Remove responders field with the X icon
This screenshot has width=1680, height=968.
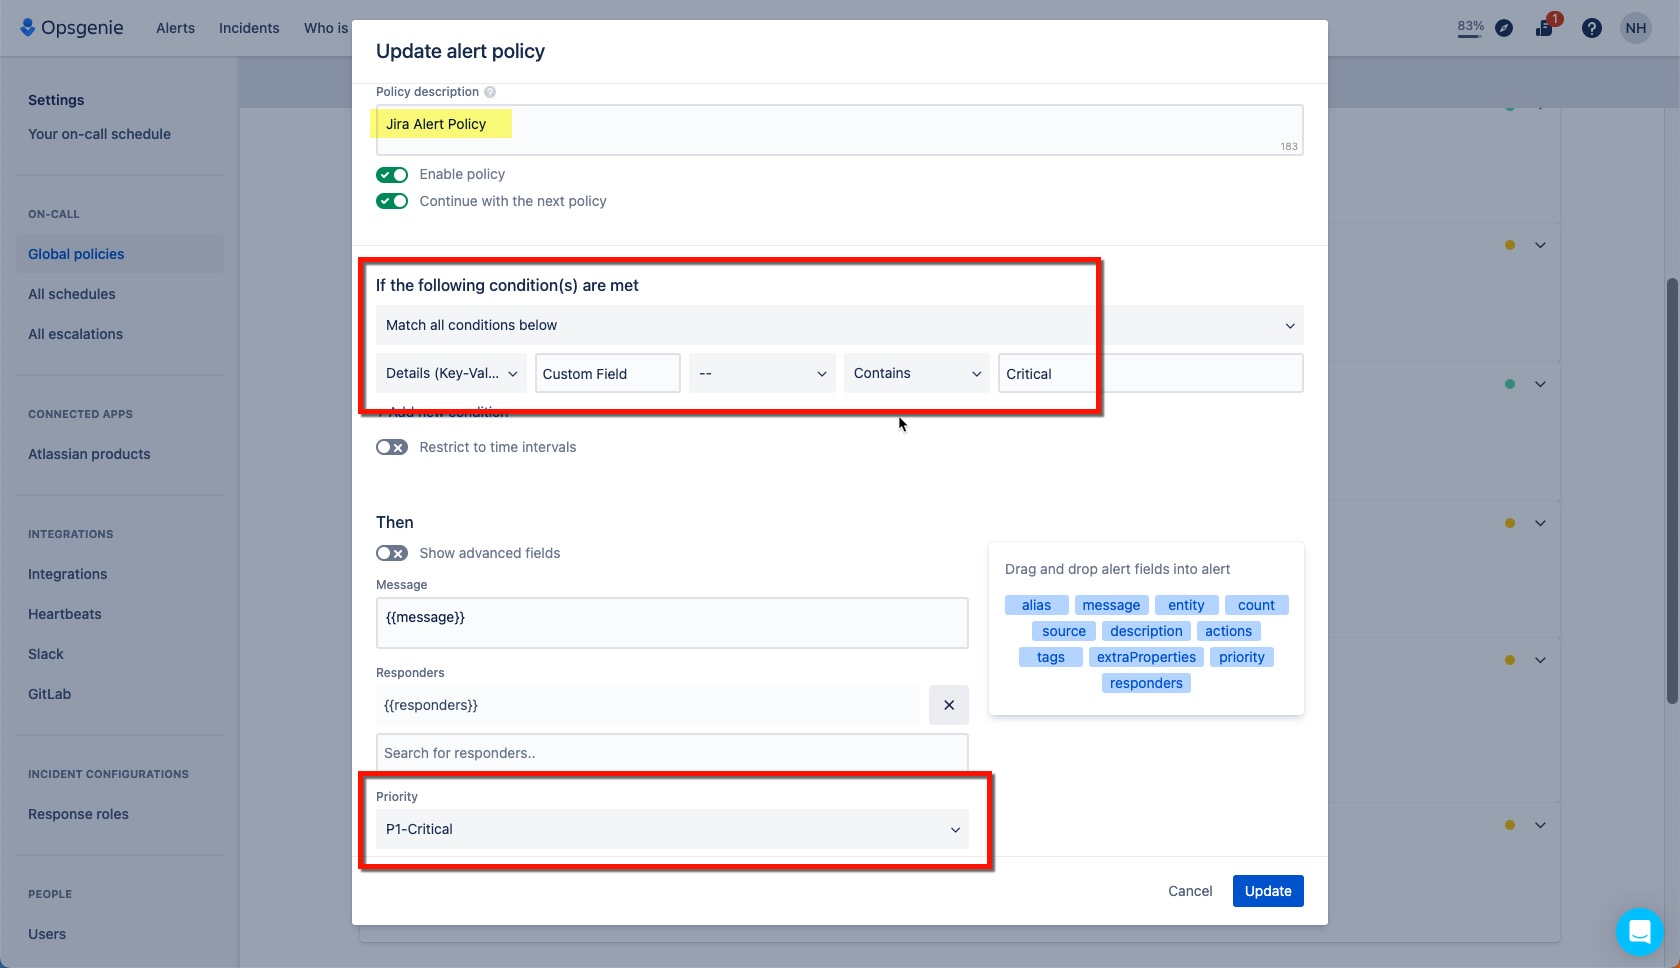point(948,705)
